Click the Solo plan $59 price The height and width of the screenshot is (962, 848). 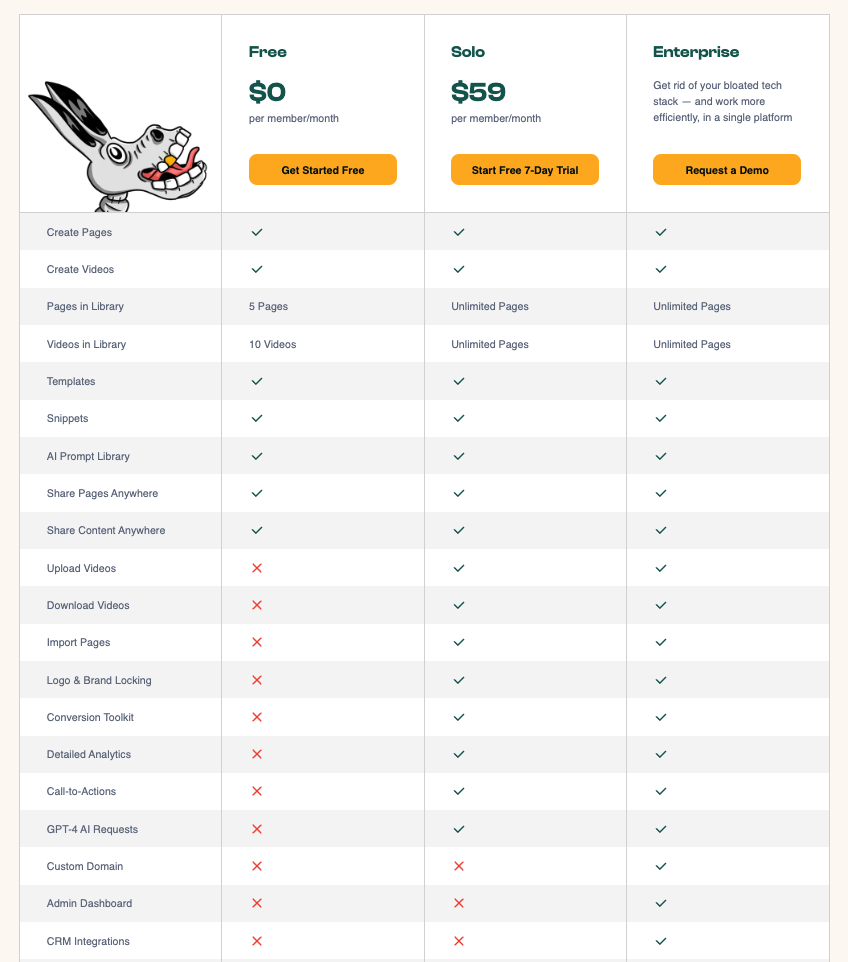(478, 93)
